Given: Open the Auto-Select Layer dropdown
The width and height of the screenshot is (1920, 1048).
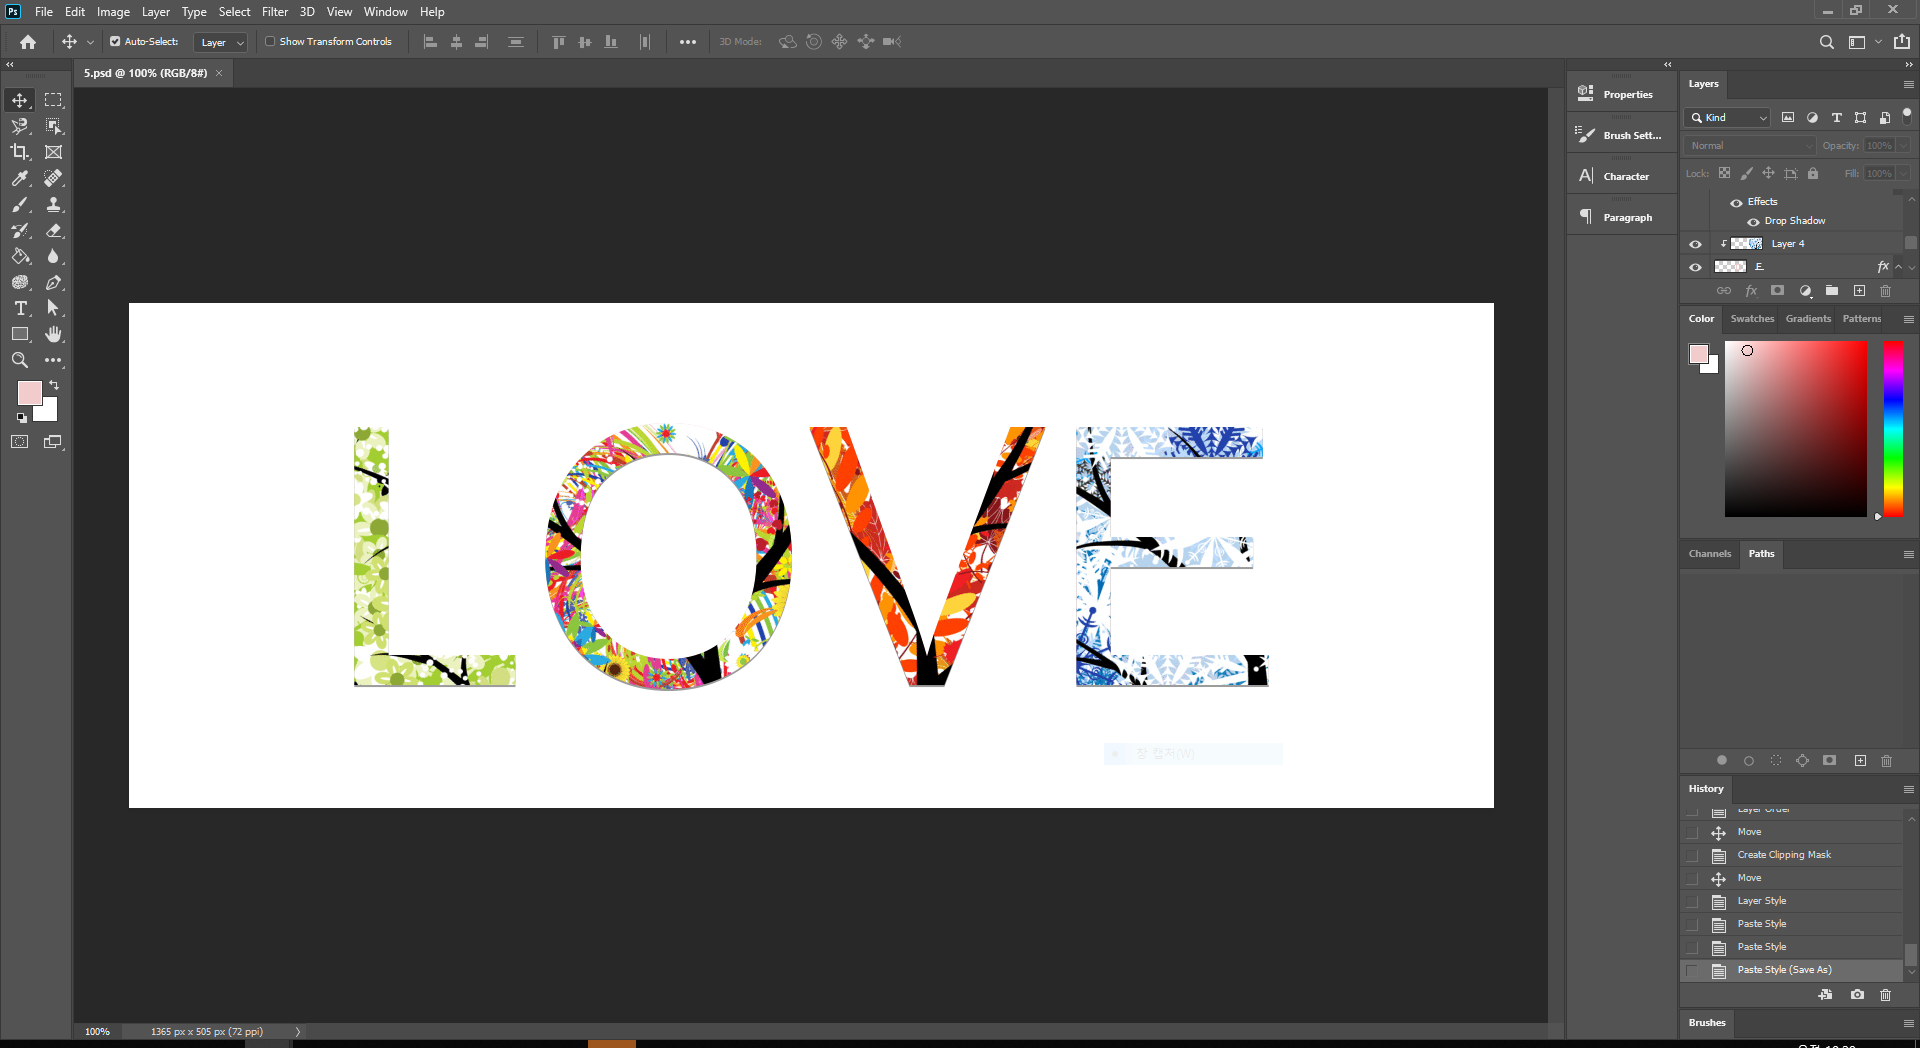Looking at the screenshot, I should click(x=220, y=43).
